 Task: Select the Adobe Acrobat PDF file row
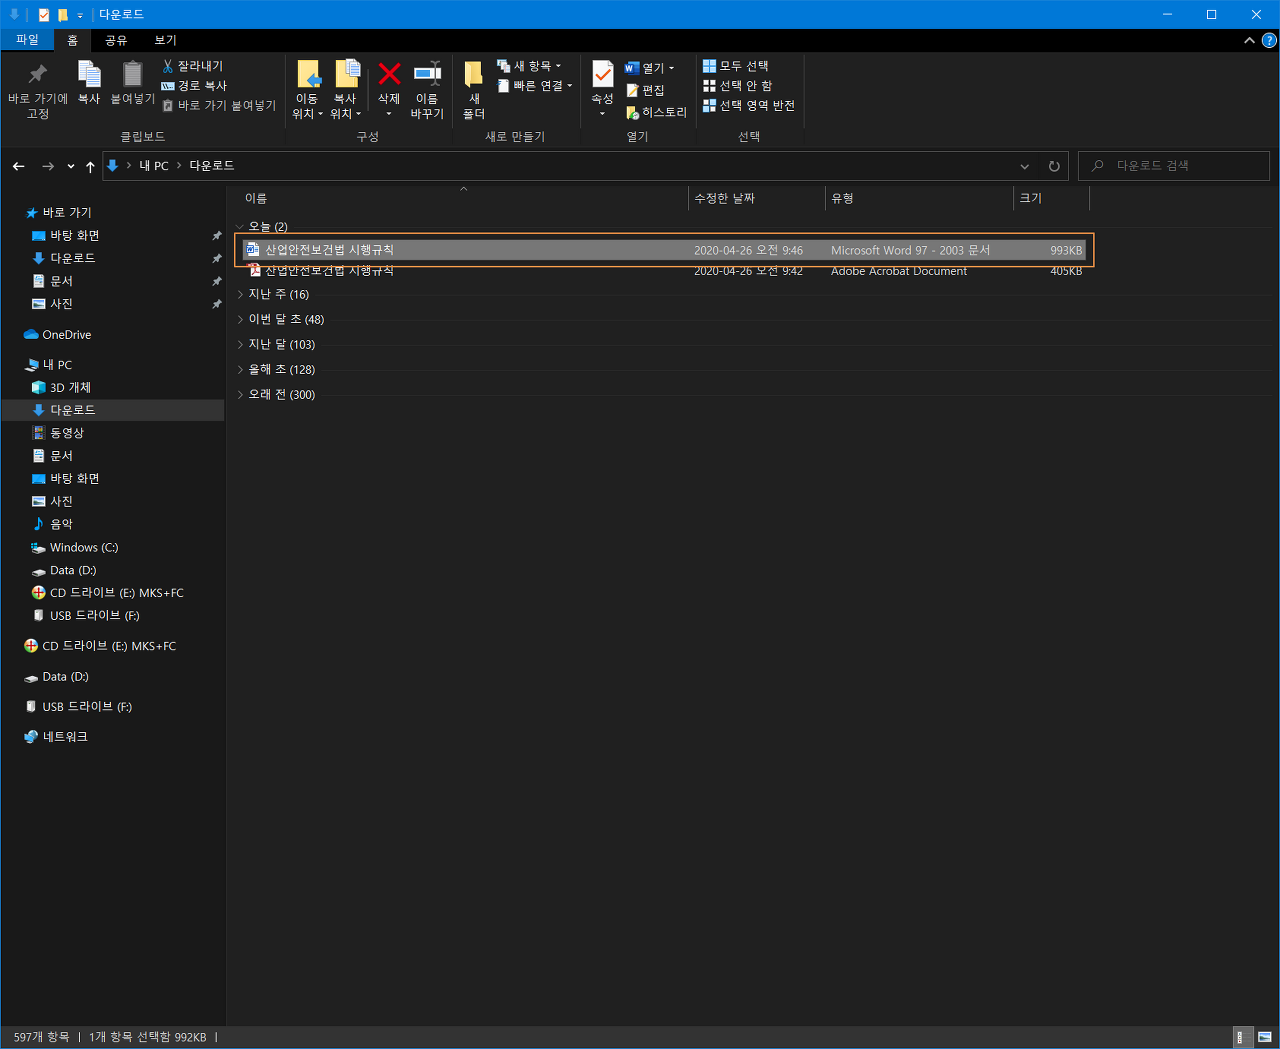(x=664, y=271)
